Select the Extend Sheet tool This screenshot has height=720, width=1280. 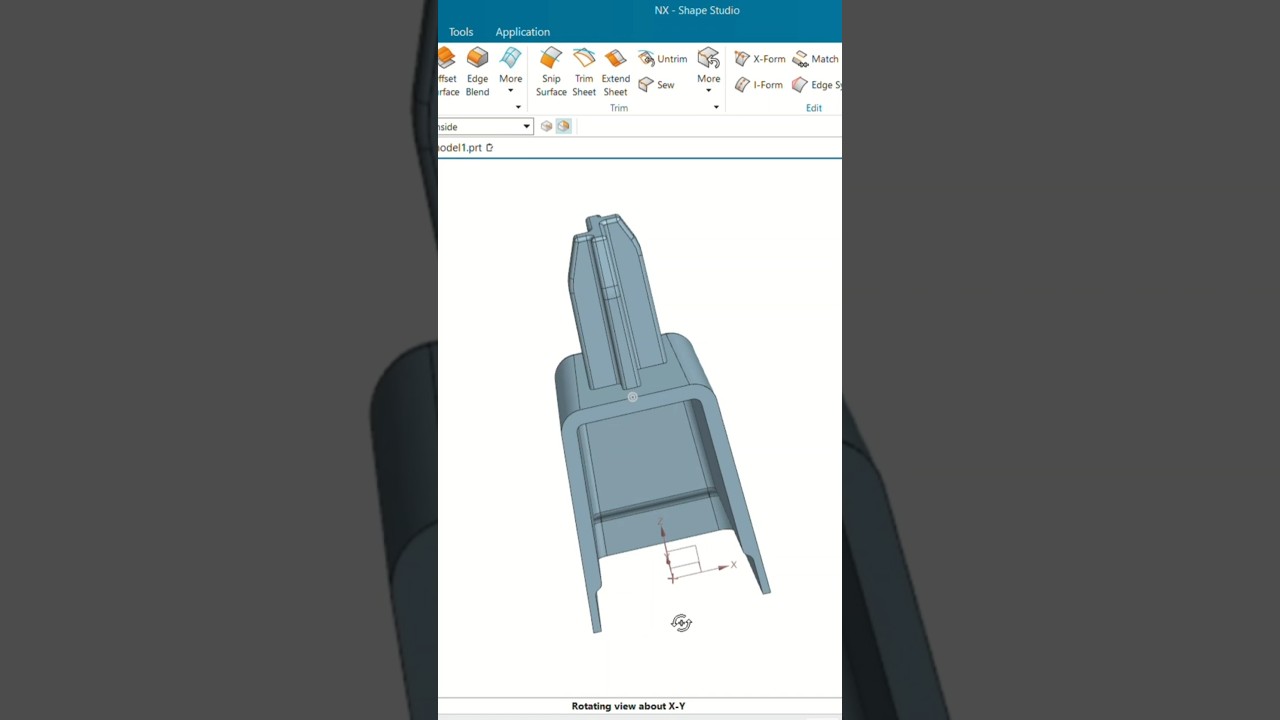click(x=616, y=72)
